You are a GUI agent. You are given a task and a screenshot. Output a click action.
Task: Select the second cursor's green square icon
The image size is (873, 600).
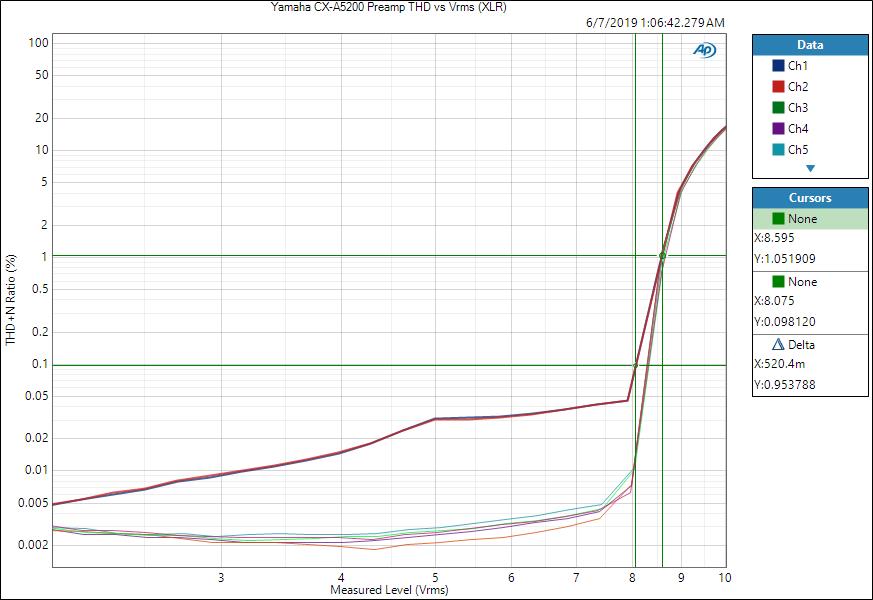point(778,282)
